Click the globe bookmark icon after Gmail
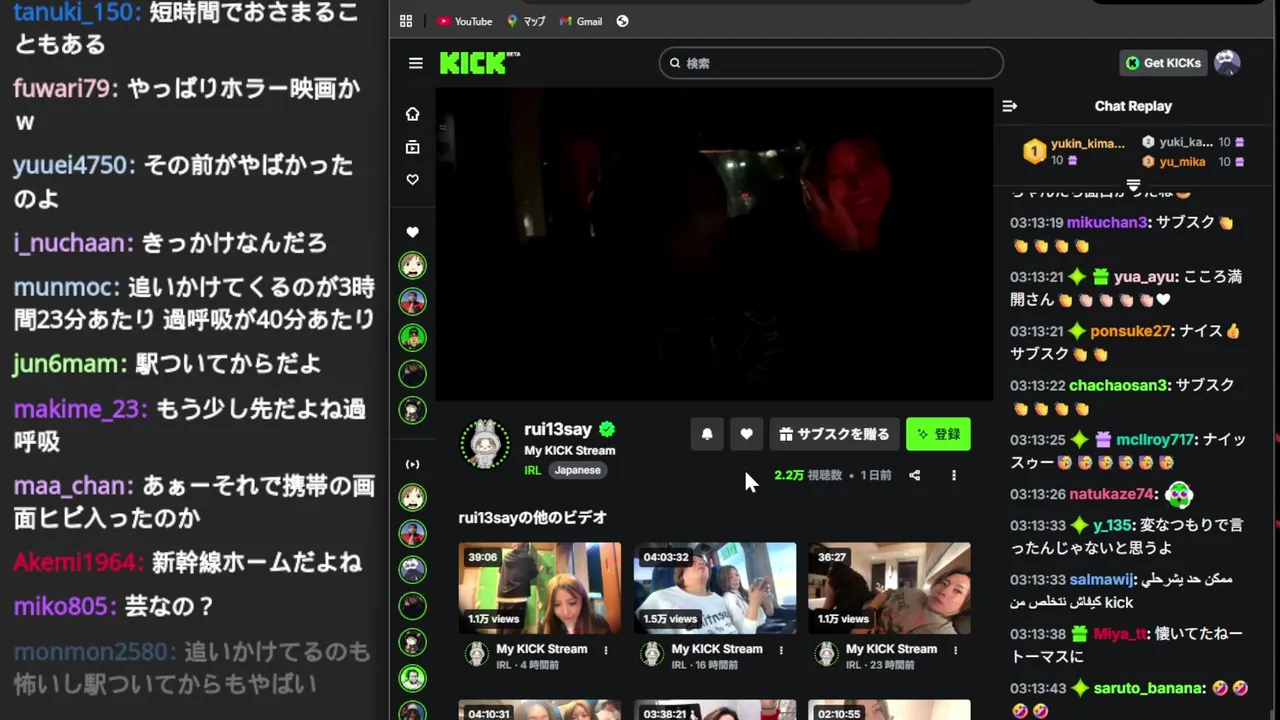The height and width of the screenshot is (720, 1280). pyautogui.click(x=622, y=21)
